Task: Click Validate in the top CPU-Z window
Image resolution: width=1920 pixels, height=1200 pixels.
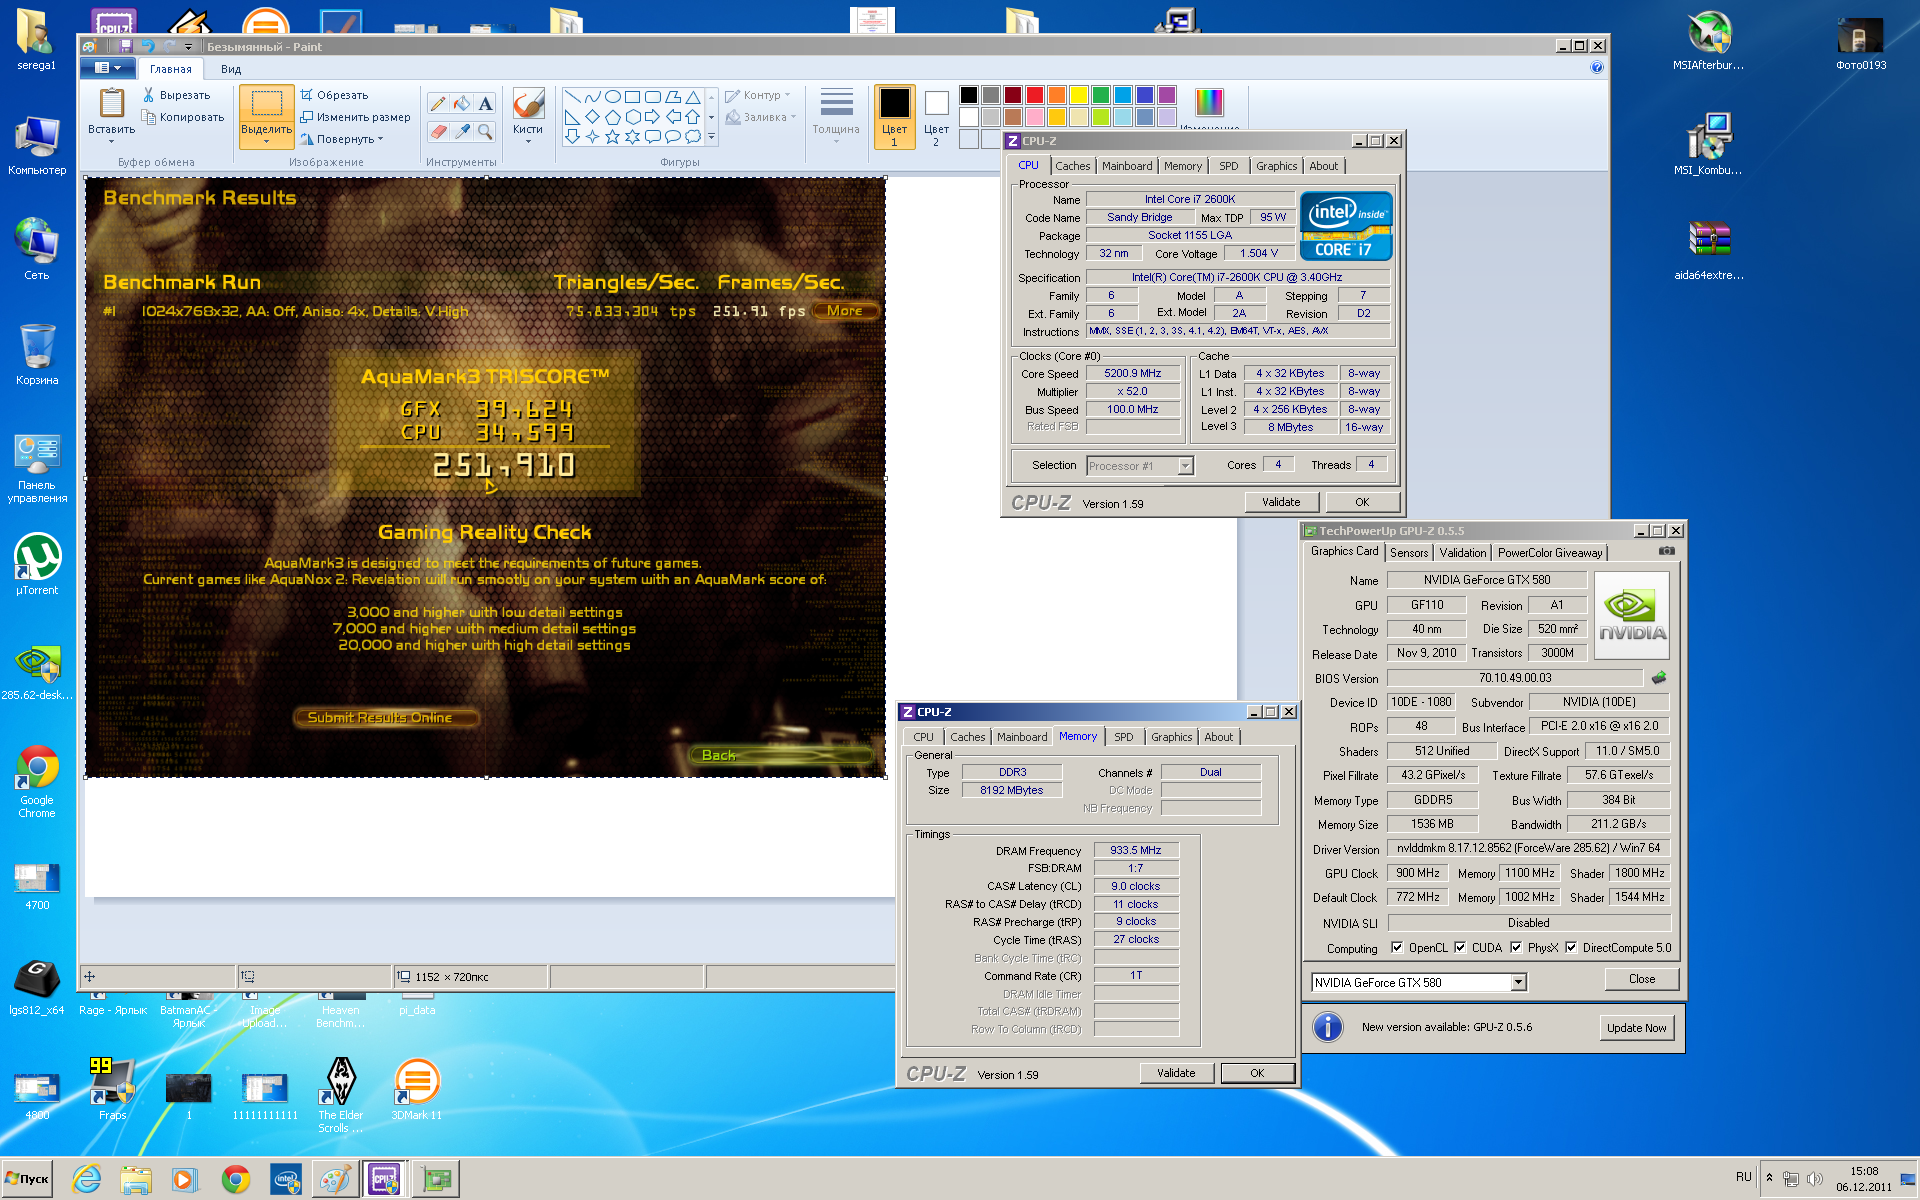Action: 1281,502
